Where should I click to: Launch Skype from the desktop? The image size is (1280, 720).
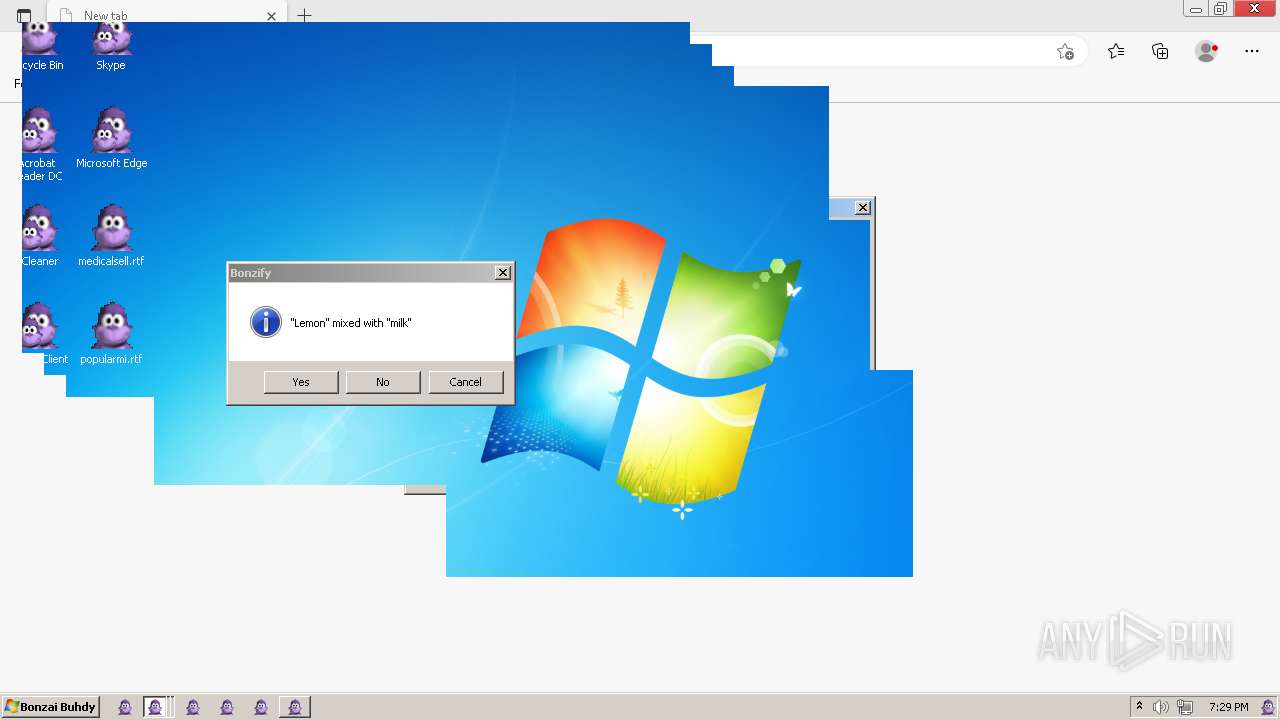111,47
